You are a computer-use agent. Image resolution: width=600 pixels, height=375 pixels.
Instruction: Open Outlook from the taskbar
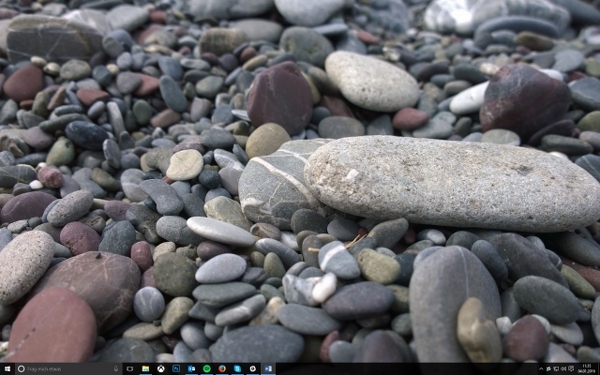(191, 369)
